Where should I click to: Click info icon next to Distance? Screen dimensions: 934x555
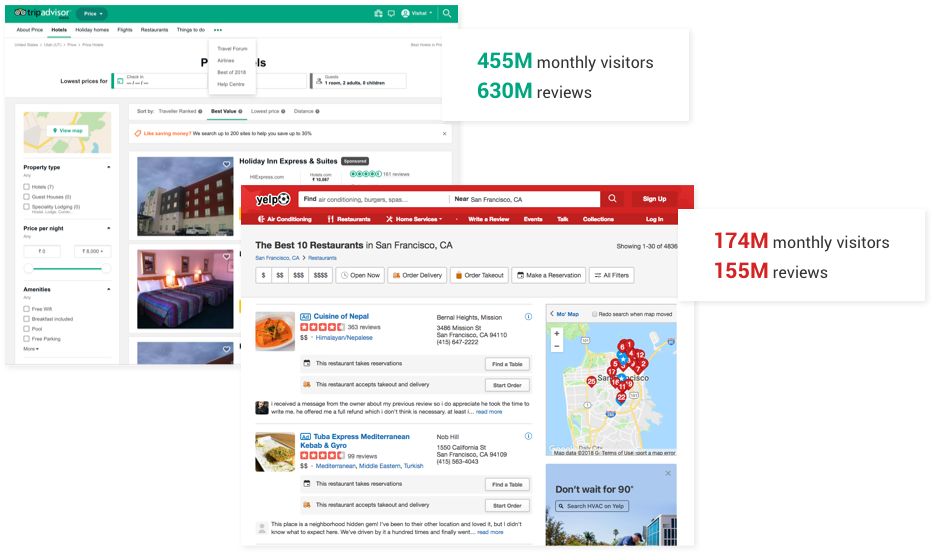click(x=317, y=111)
